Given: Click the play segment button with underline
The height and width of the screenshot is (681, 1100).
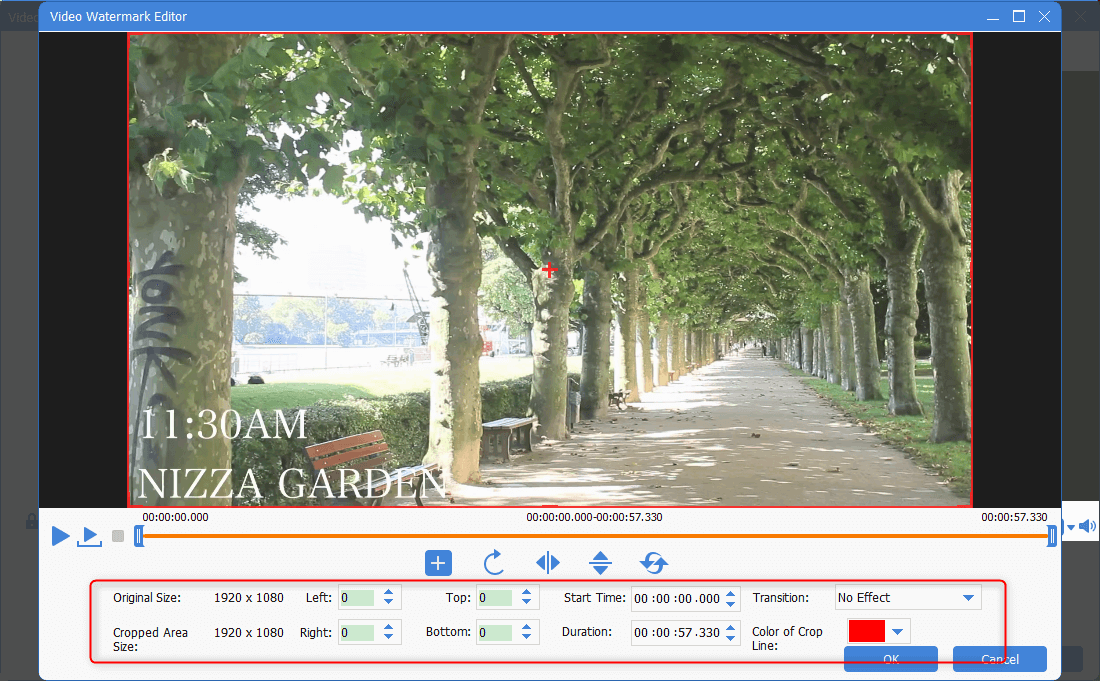Looking at the screenshot, I should pyautogui.click(x=90, y=536).
